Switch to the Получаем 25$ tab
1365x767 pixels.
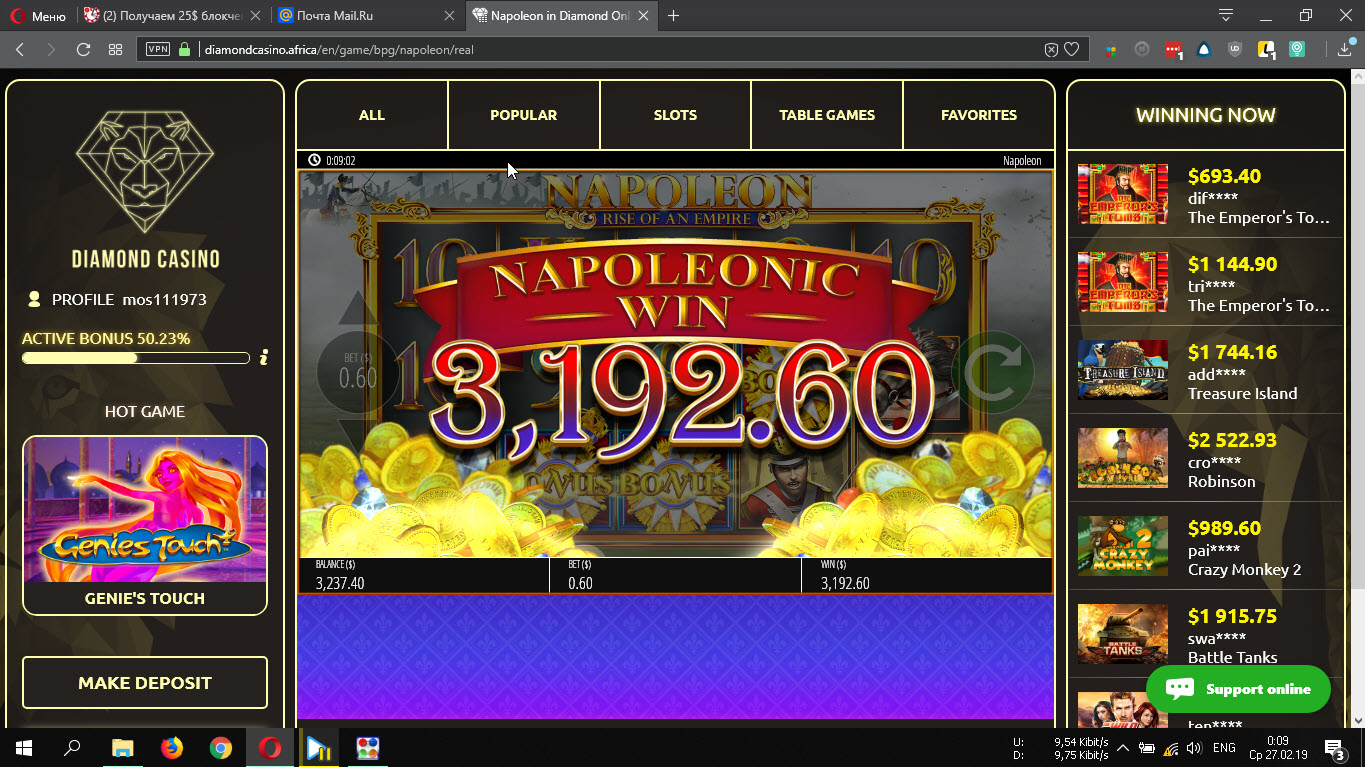click(x=173, y=16)
